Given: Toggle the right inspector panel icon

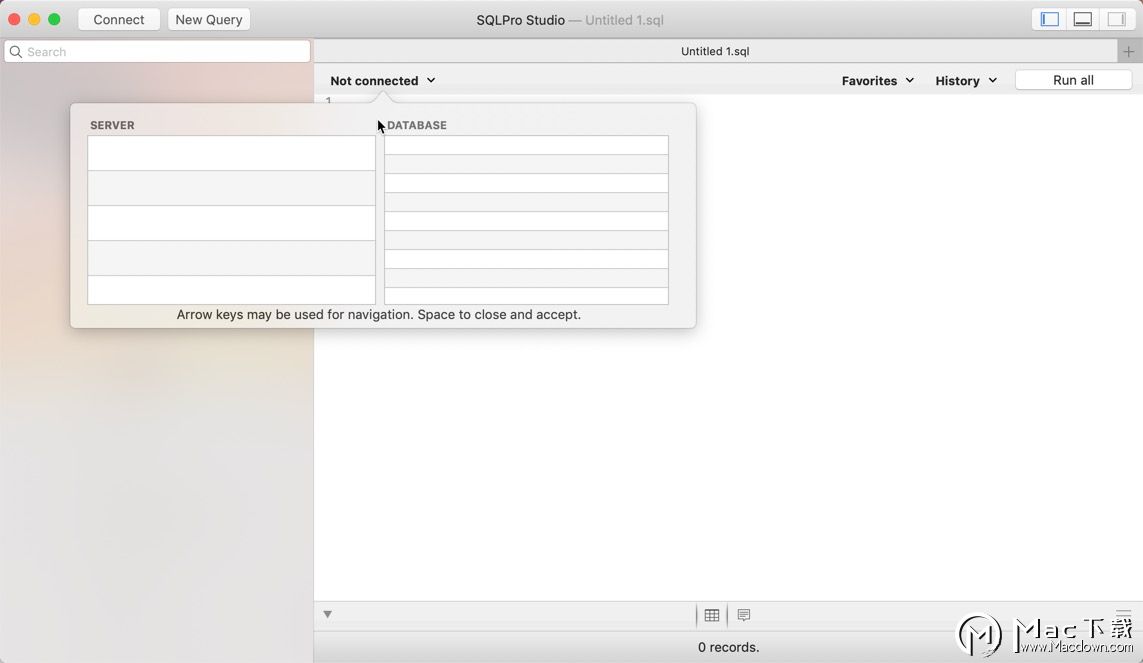Looking at the screenshot, I should tap(1116, 20).
